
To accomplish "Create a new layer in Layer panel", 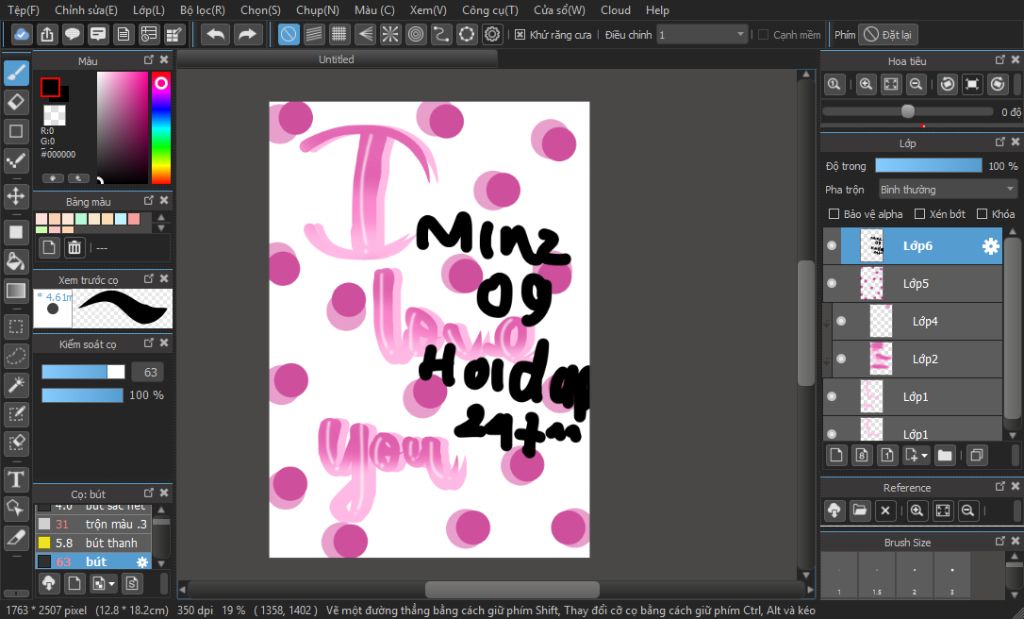I will (x=836, y=455).
